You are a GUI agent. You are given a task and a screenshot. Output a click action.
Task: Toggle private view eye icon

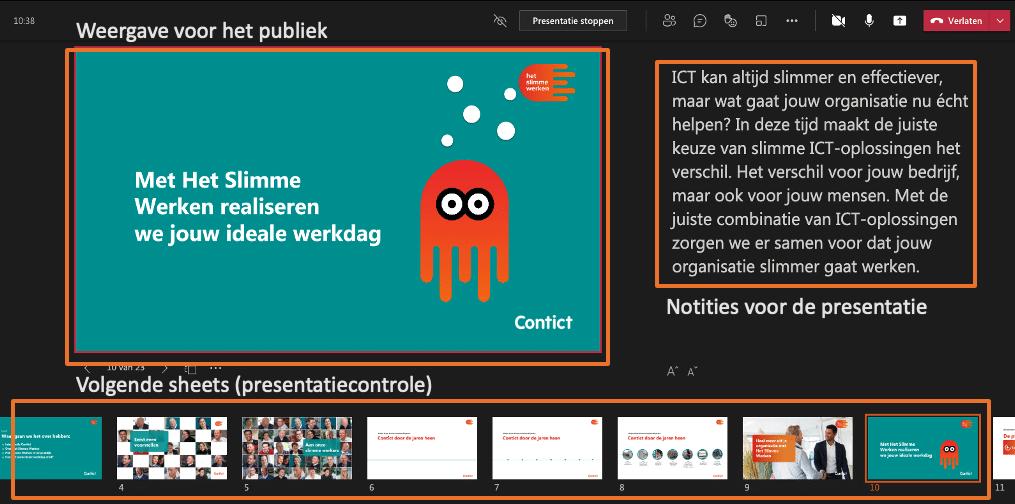pyautogui.click(x=501, y=20)
